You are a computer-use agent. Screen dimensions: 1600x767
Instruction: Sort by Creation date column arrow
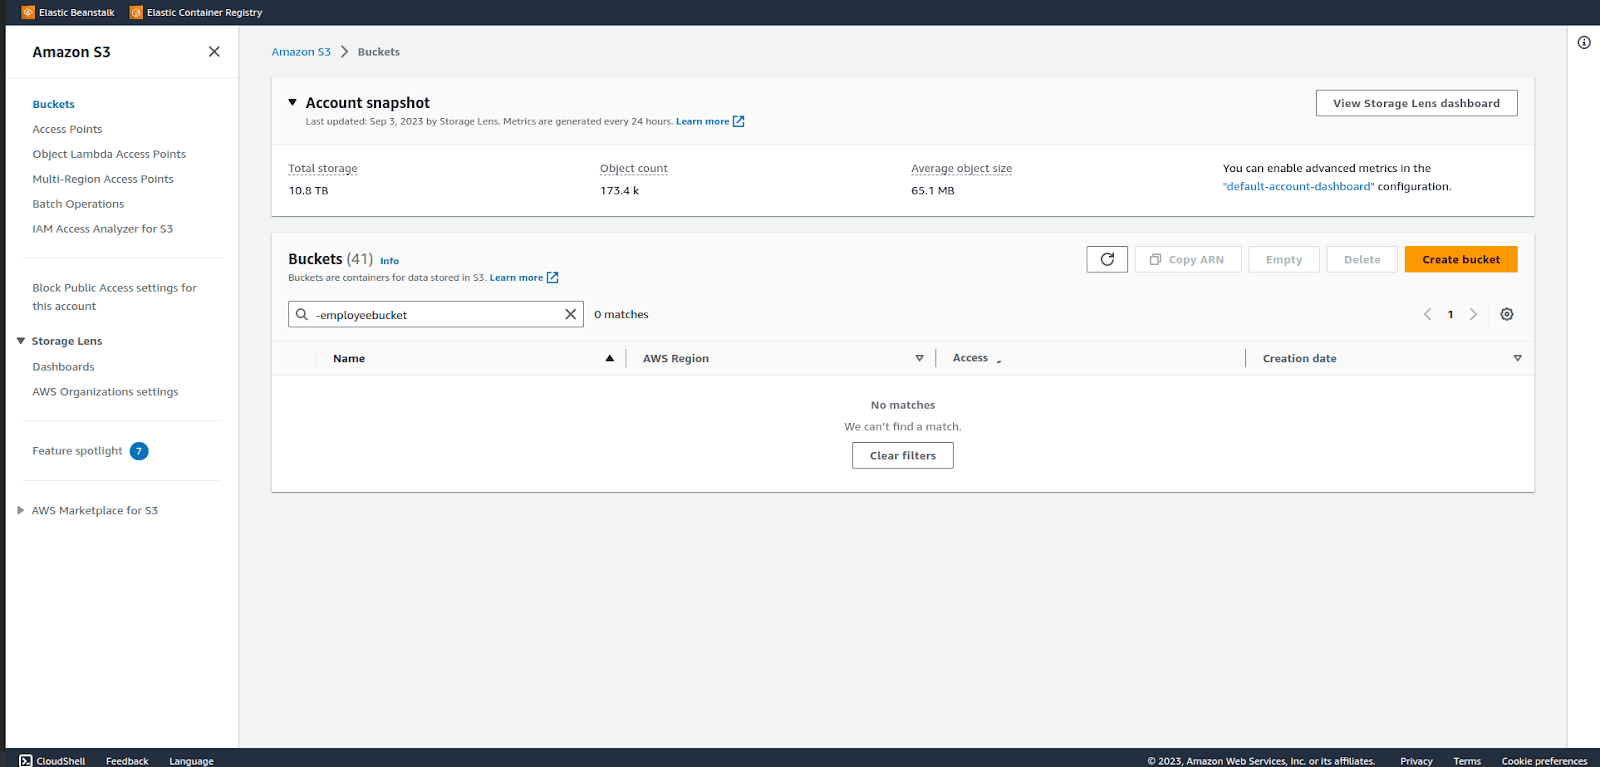[x=1517, y=358]
